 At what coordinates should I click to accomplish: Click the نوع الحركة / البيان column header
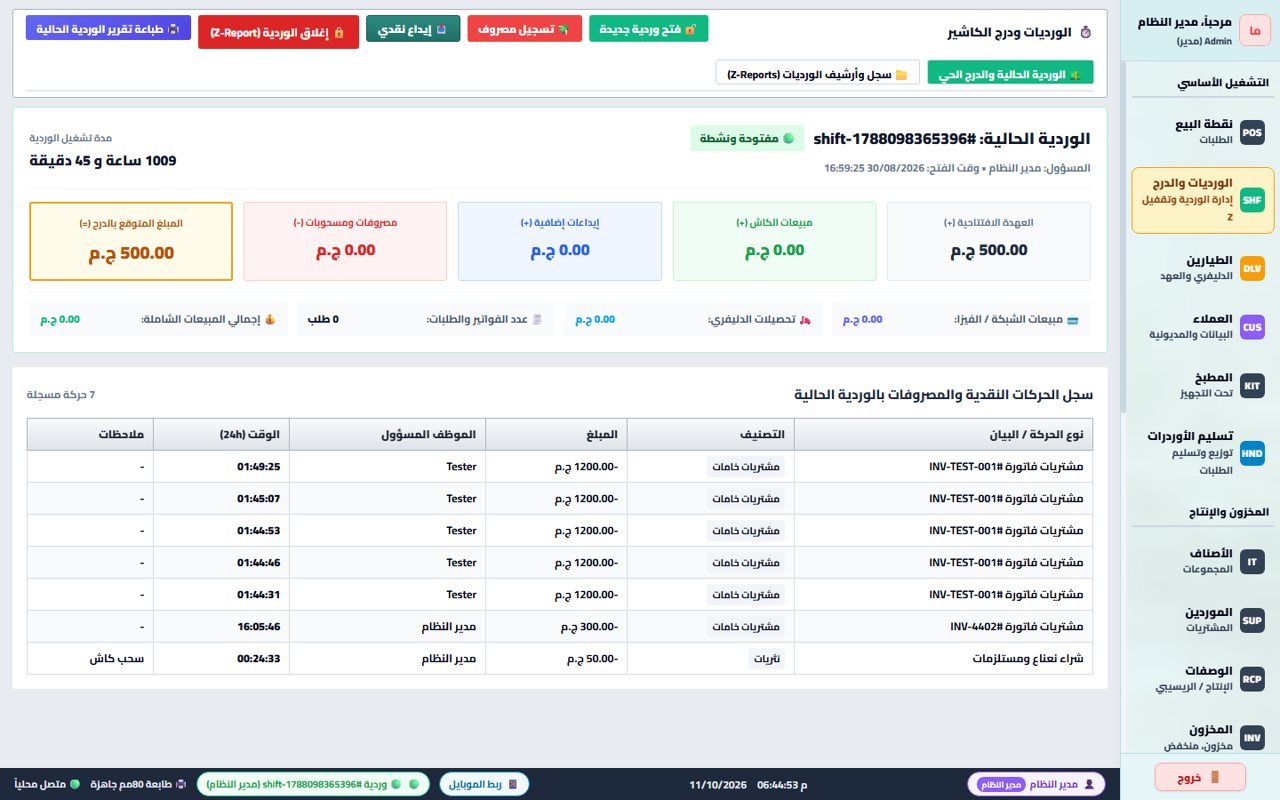point(943,435)
